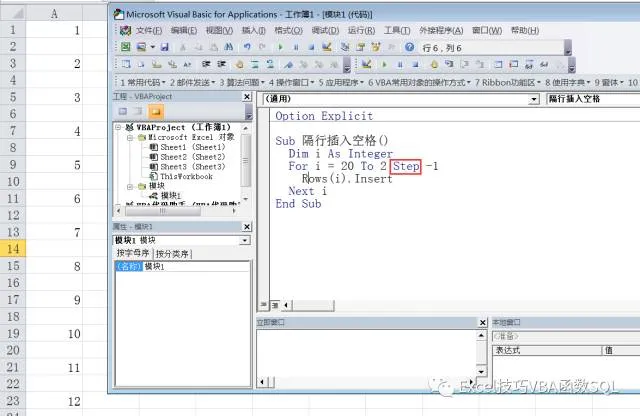Click the Find binoculars icon
This screenshot has width=640, height=416.
pyautogui.click(x=229, y=47)
